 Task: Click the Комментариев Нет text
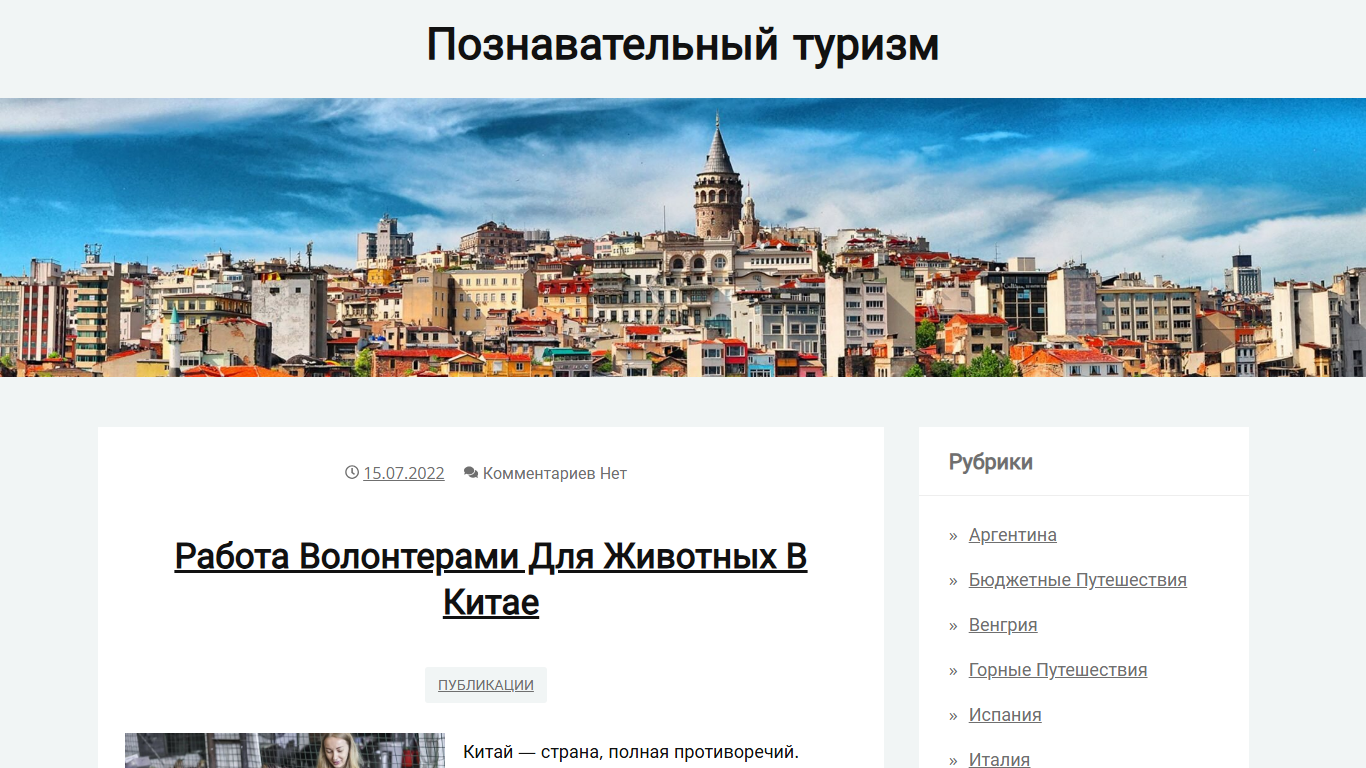(x=555, y=473)
